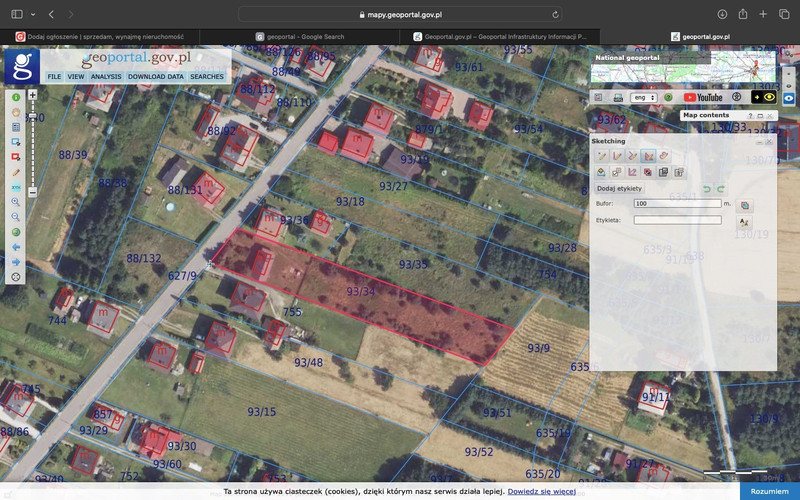Image resolution: width=800 pixels, height=500 pixels.
Task: Activate the pencil sketch tool in left toolbar
Action: coord(16,172)
